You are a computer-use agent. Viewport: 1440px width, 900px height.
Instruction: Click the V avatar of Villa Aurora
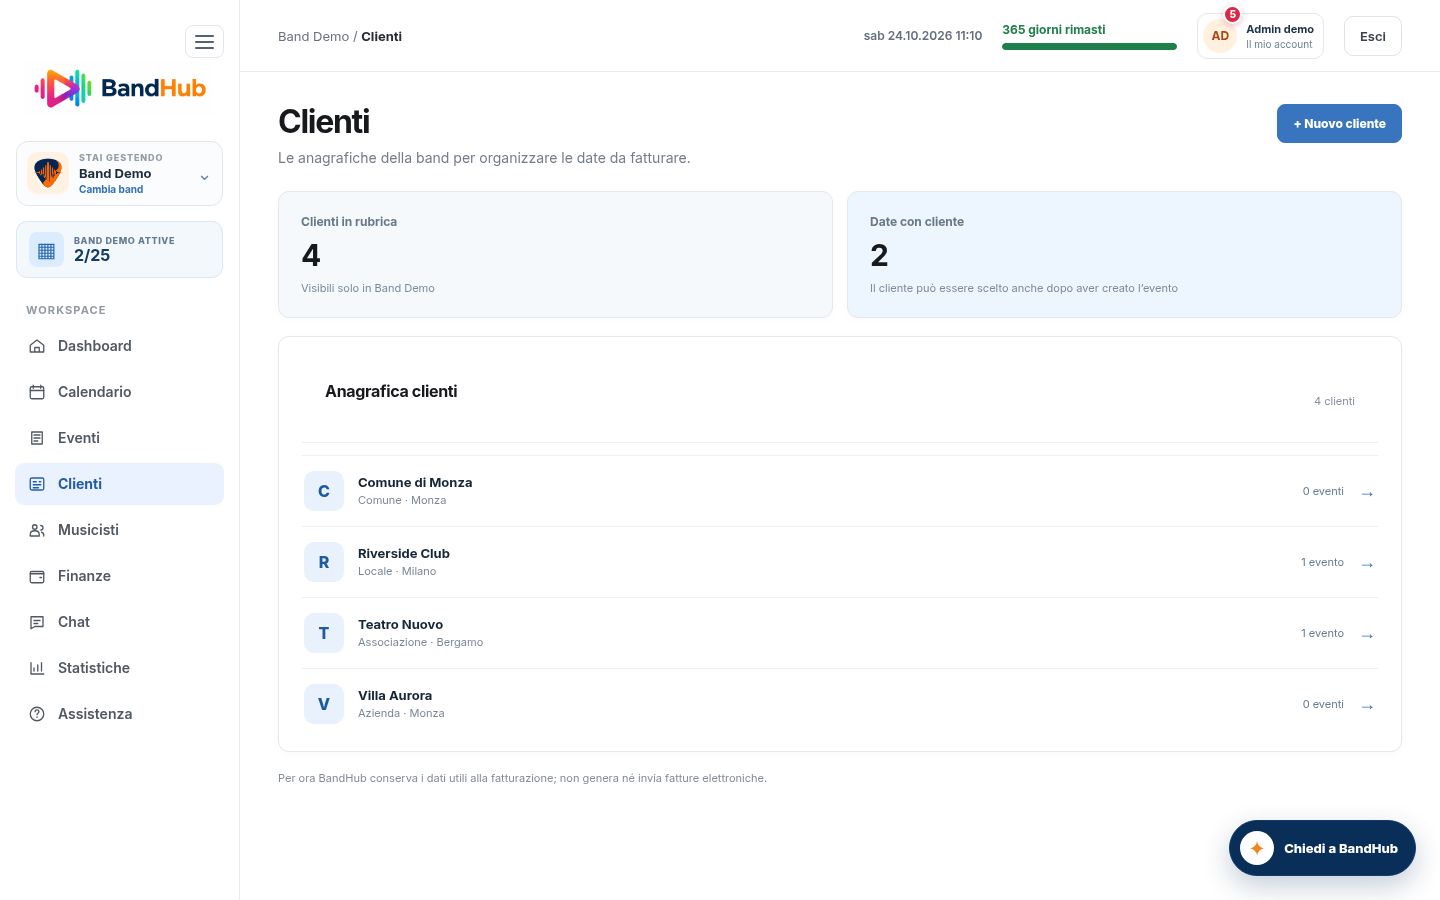tap(324, 704)
